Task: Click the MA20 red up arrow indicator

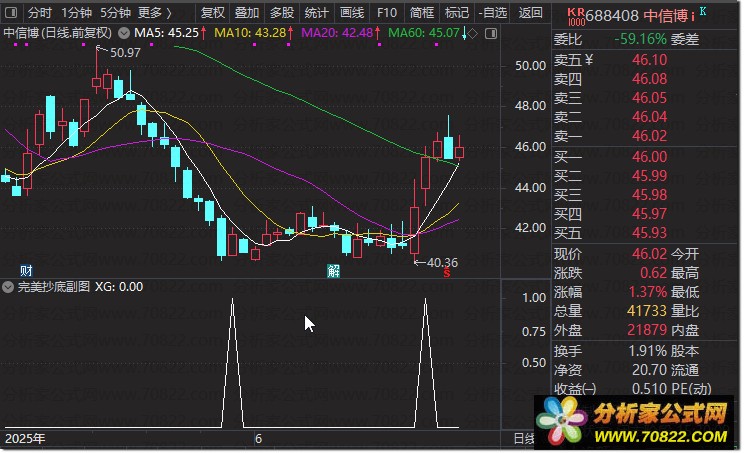Action: [377, 33]
